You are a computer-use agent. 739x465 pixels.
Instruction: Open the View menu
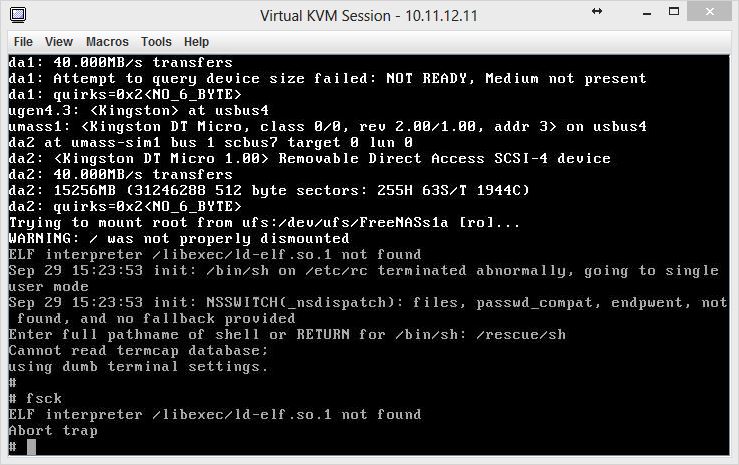[x=59, y=41]
